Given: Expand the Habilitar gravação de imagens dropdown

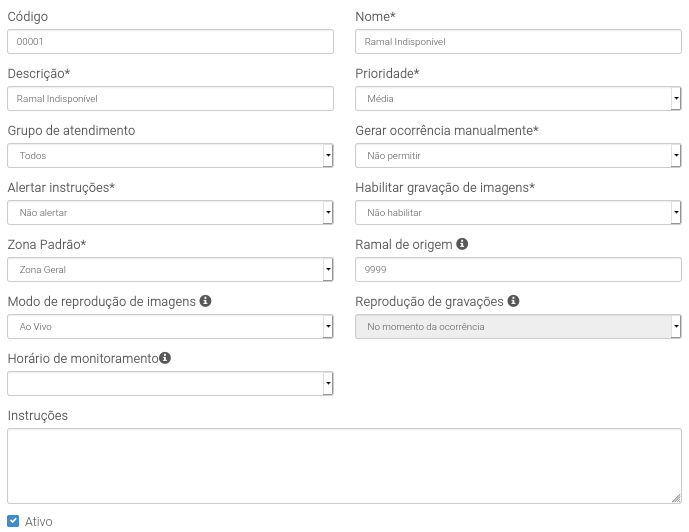Looking at the screenshot, I should 518,213.
